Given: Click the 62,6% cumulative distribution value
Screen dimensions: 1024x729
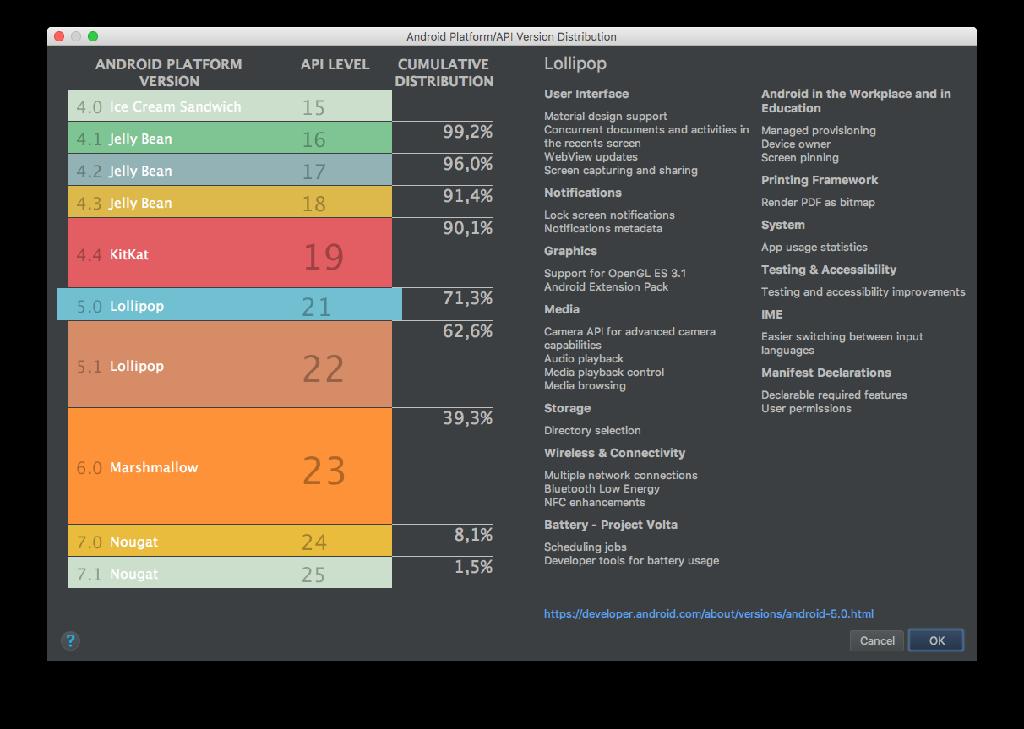Looking at the screenshot, I should tap(468, 331).
